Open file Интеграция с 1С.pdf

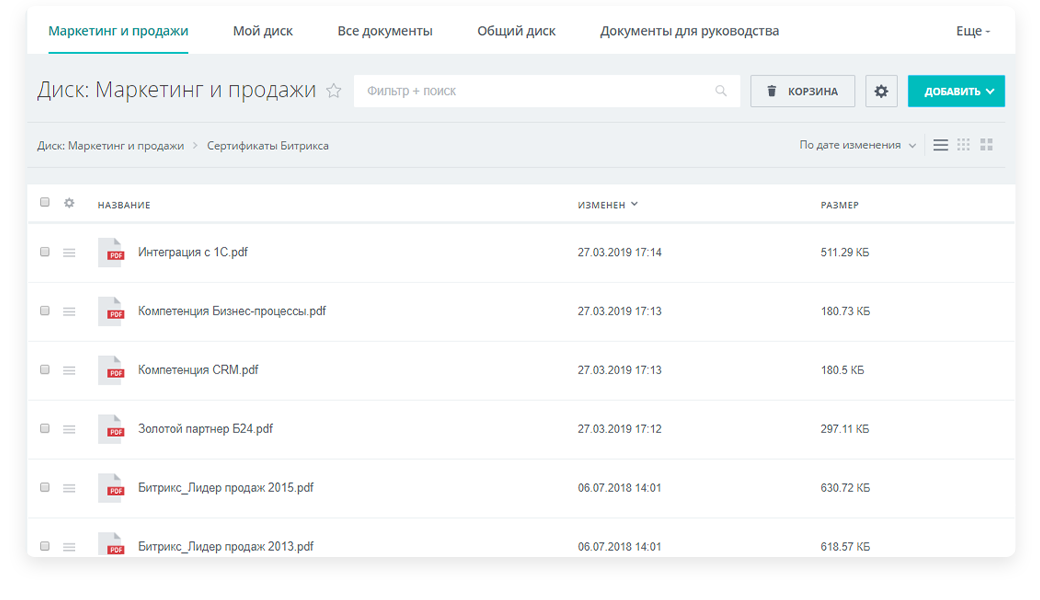[193, 252]
